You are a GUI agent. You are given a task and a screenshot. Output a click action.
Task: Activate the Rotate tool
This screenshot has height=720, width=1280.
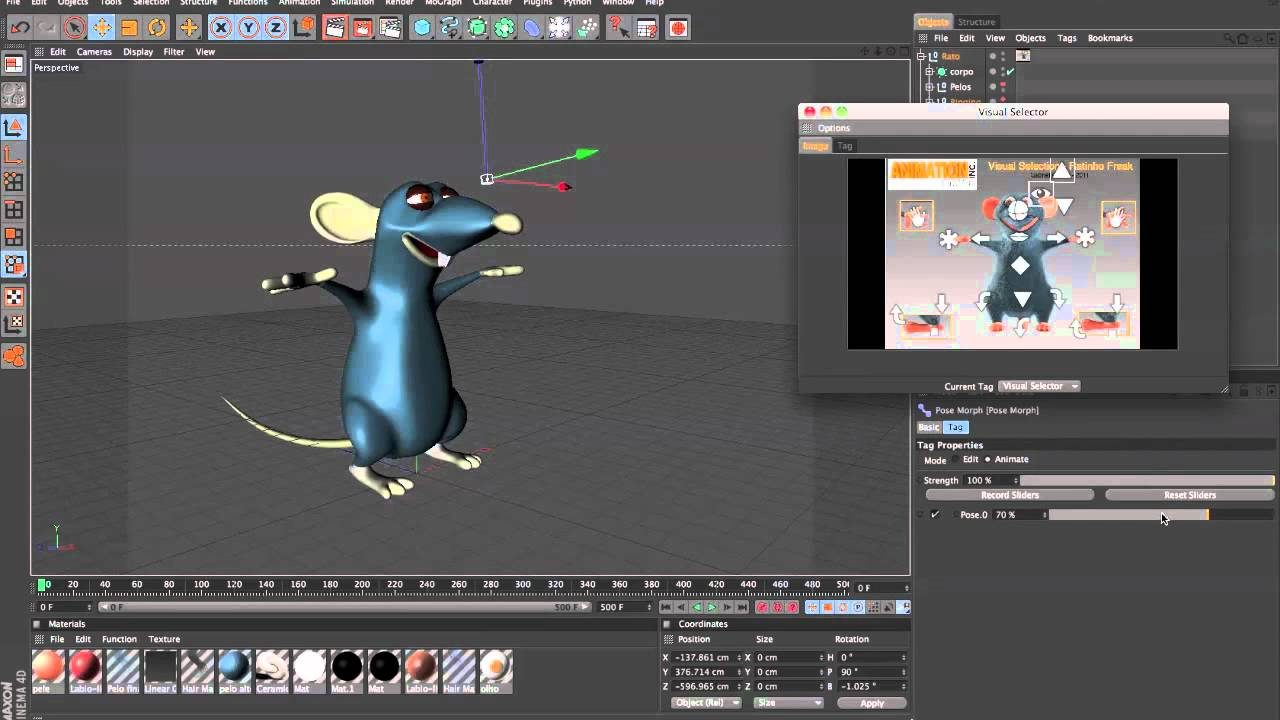[x=157, y=28]
